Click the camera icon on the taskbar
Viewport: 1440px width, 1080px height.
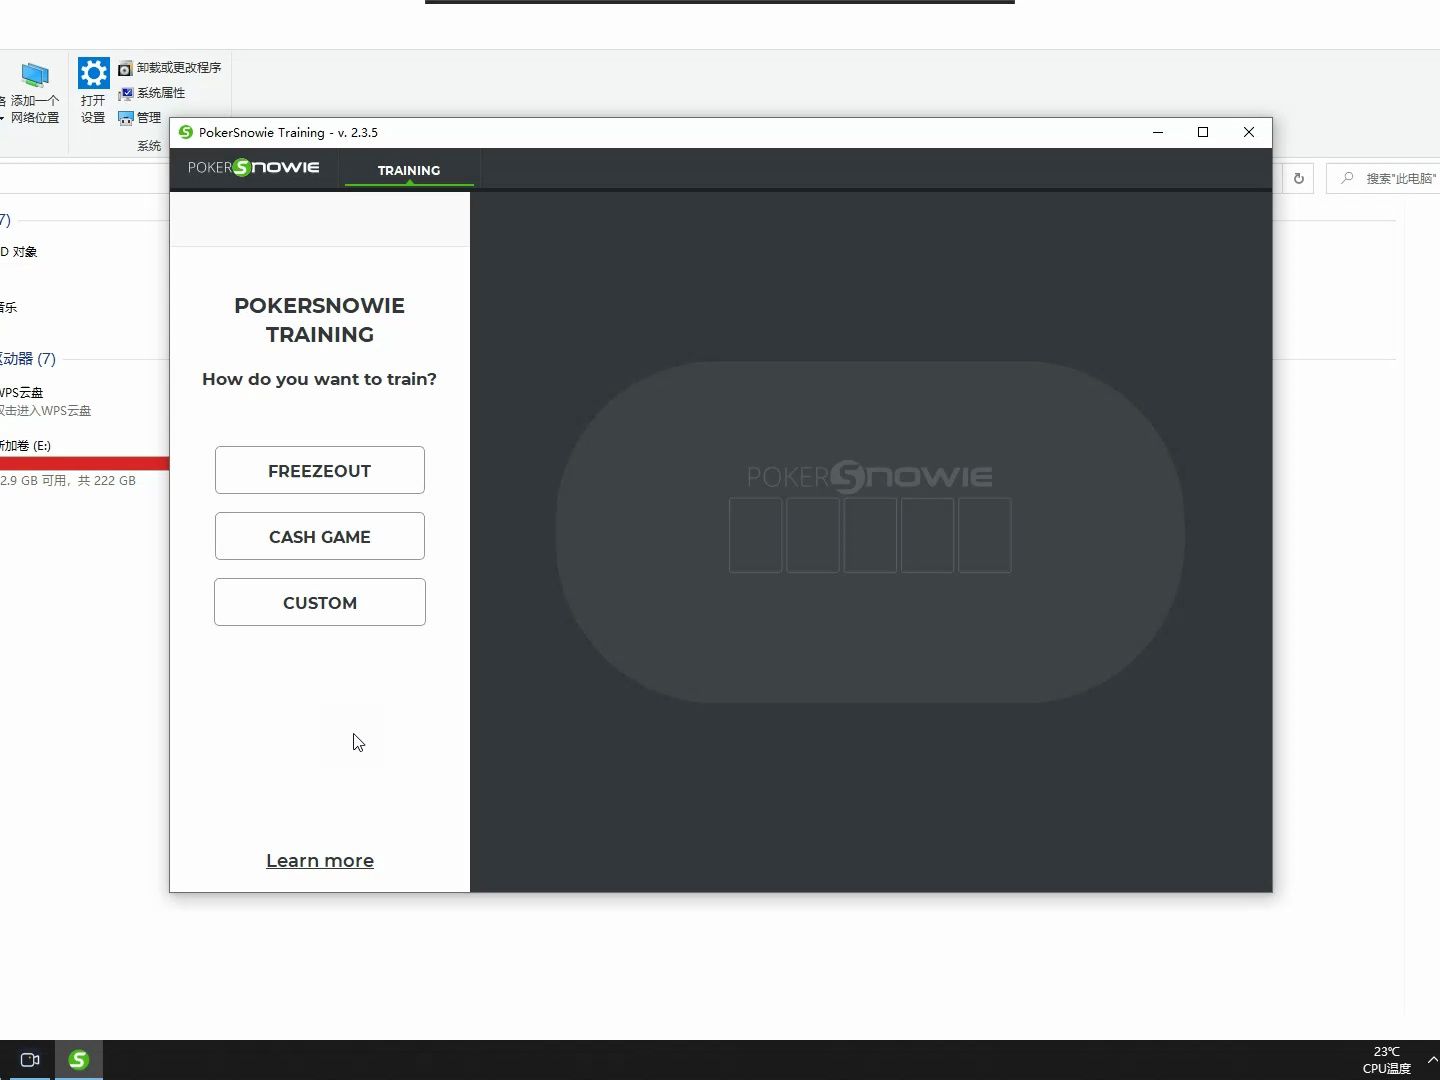pyautogui.click(x=30, y=1060)
